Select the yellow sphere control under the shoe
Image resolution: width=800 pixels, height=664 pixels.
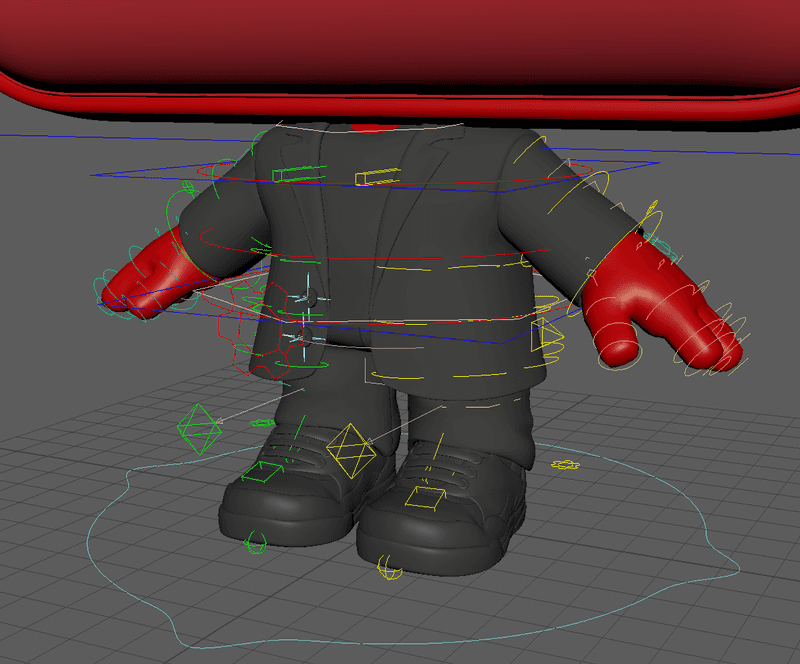point(387,569)
